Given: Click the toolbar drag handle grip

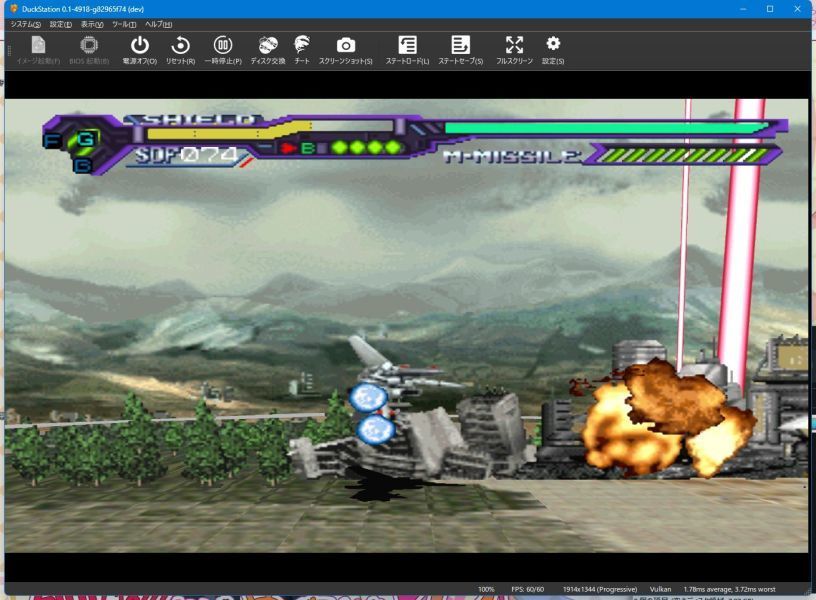Looking at the screenshot, I should point(8,50).
